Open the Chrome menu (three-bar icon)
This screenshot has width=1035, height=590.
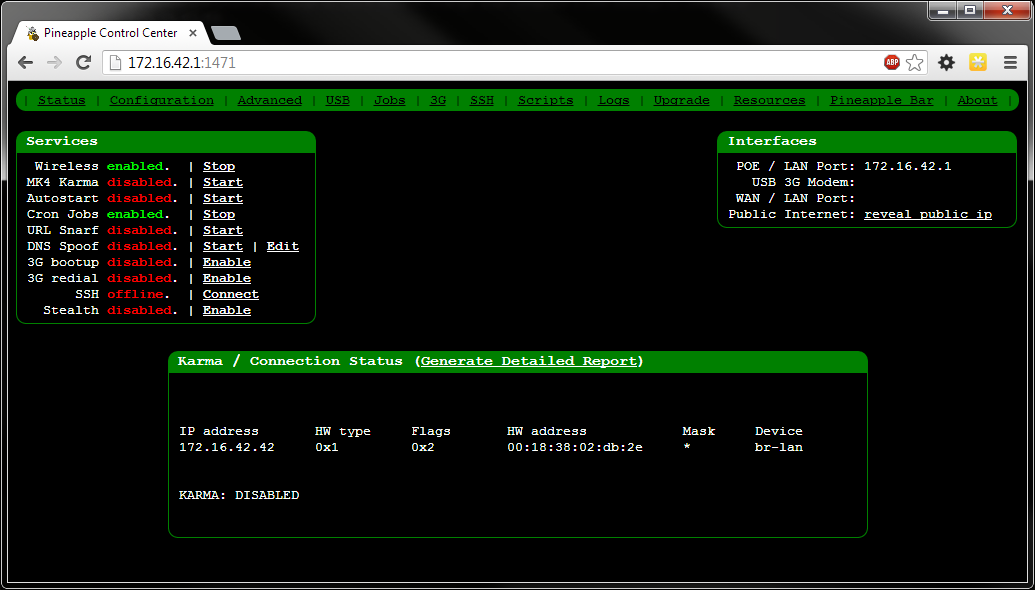point(1010,63)
